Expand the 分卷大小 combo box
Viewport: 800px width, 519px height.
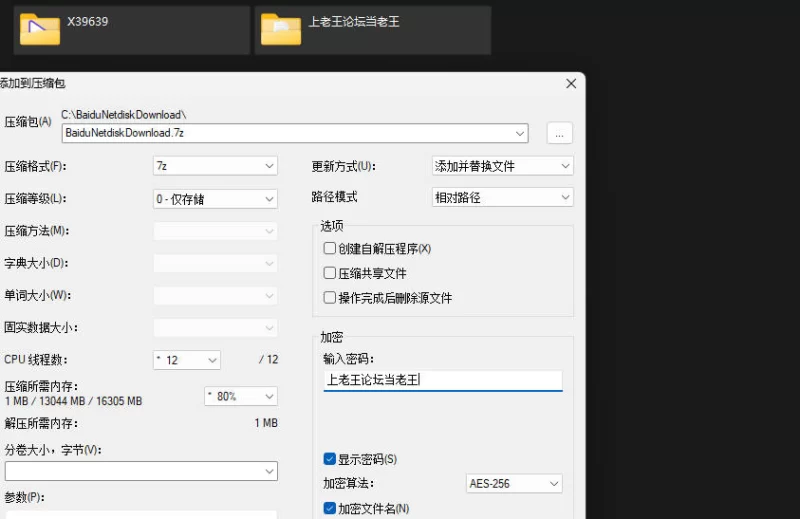point(269,471)
